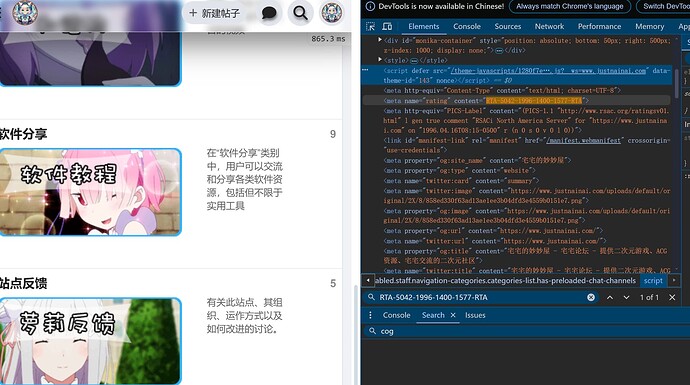
Task: Open the user avatar menu at top right
Action: tap(332, 13)
